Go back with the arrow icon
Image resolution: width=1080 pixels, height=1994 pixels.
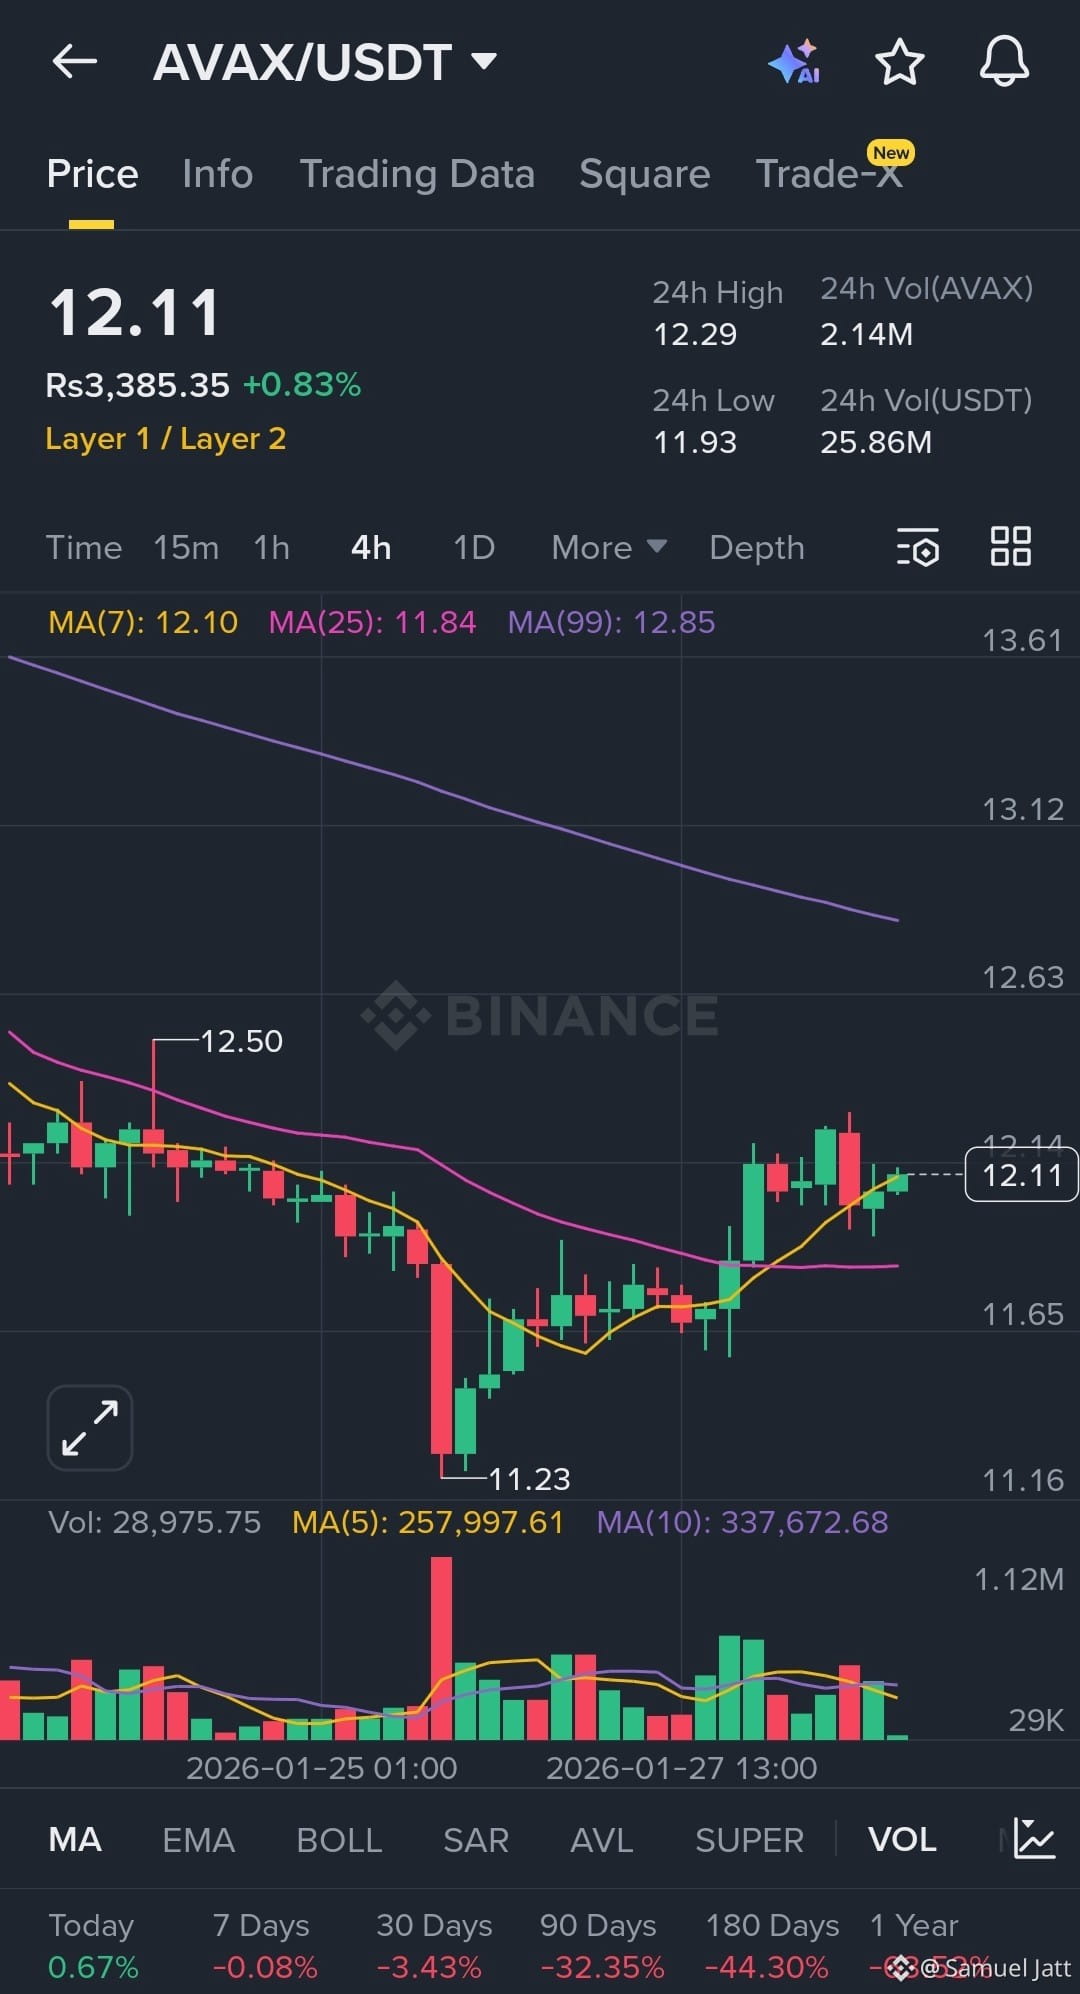[75, 62]
